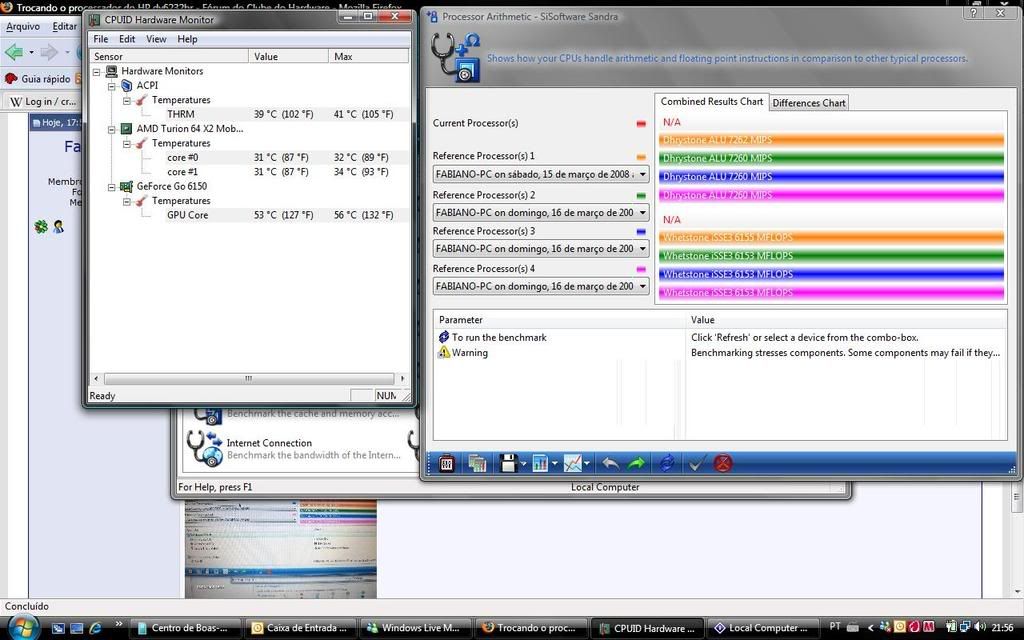Click the green forward arrow icon

tap(636, 463)
